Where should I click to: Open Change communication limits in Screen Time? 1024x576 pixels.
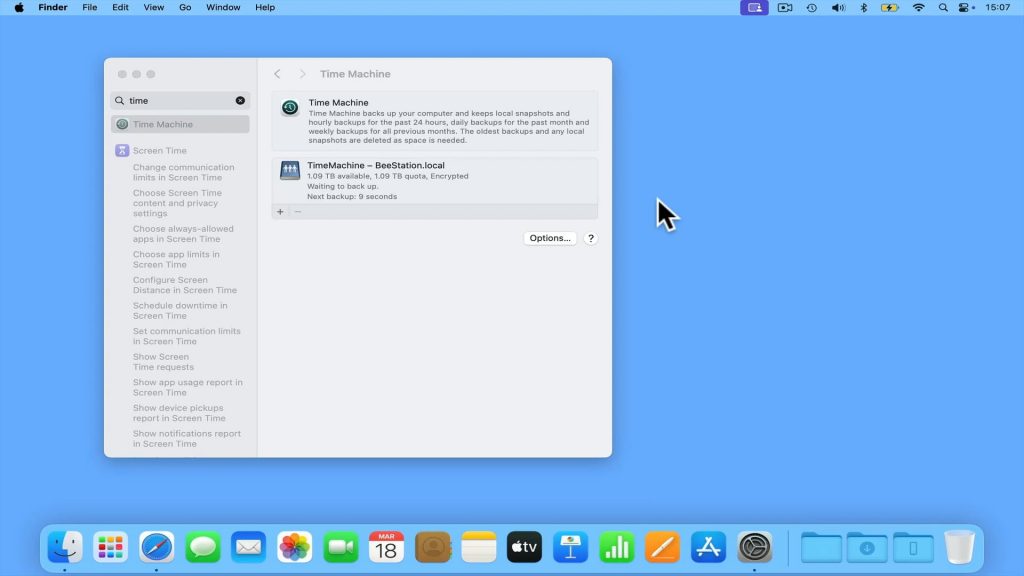(184, 172)
